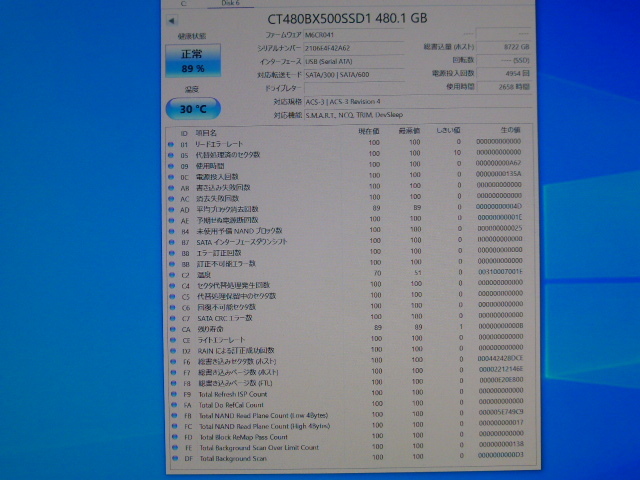
Task: Click the しきい値 column header
Action: (448, 130)
